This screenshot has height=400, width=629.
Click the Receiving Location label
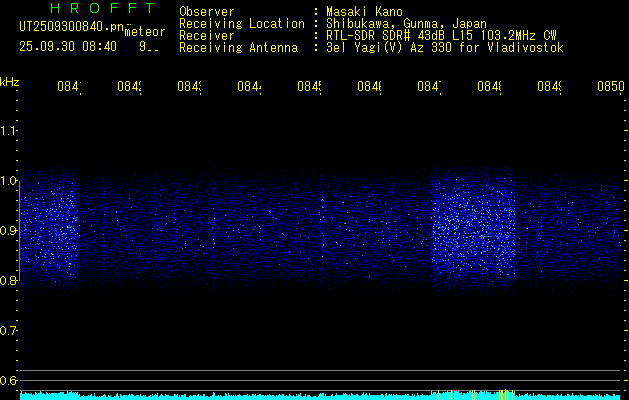pyautogui.click(x=242, y=24)
